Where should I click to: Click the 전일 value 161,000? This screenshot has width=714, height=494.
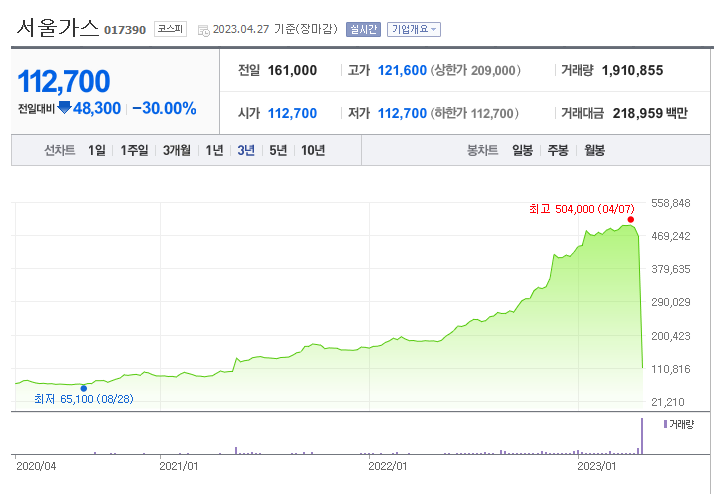pos(292,71)
